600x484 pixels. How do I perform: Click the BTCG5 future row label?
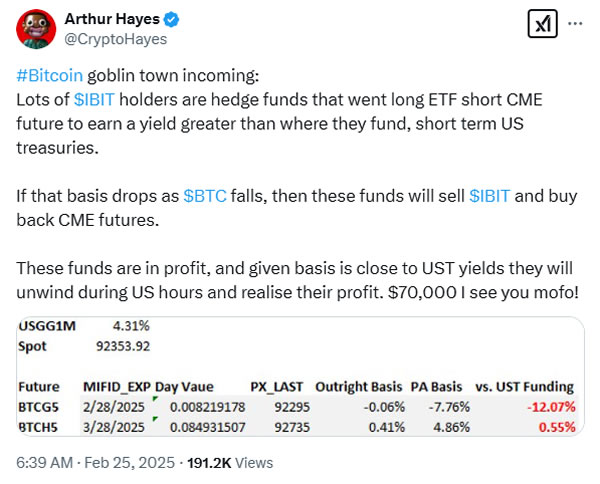(x=40, y=407)
